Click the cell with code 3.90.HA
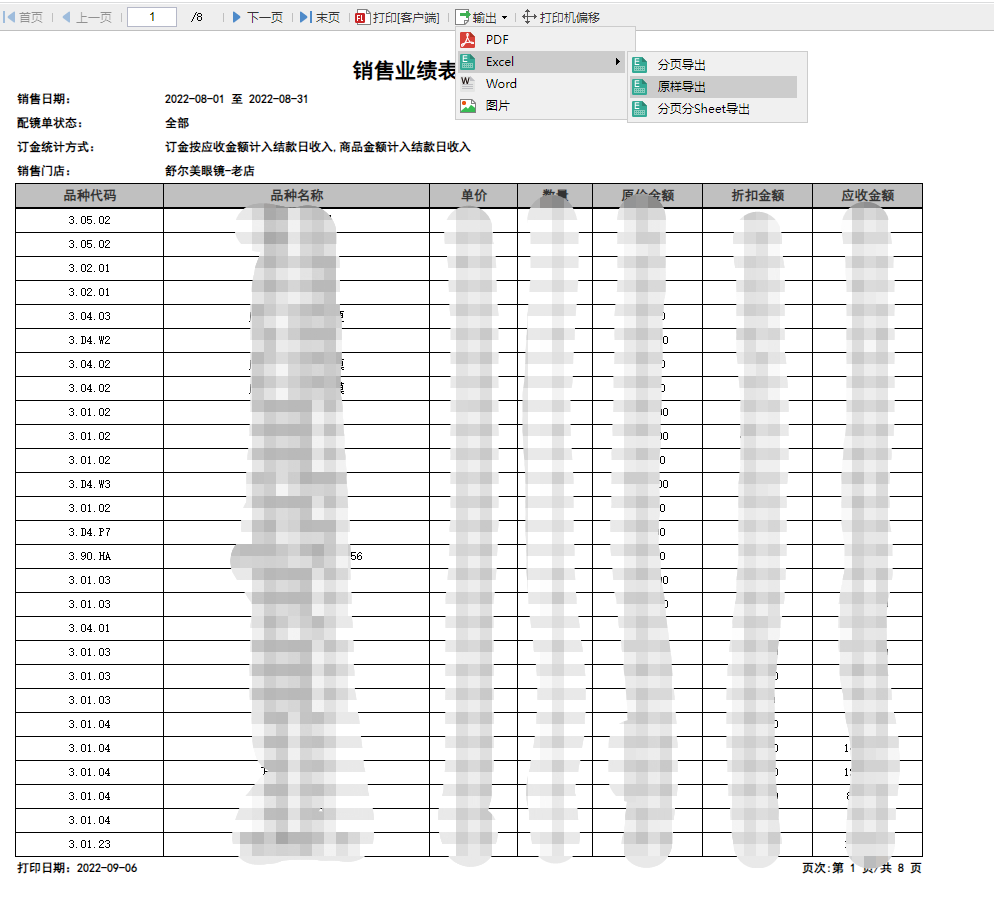This screenshot has width=994, height=905. click(x=89, y=556)
